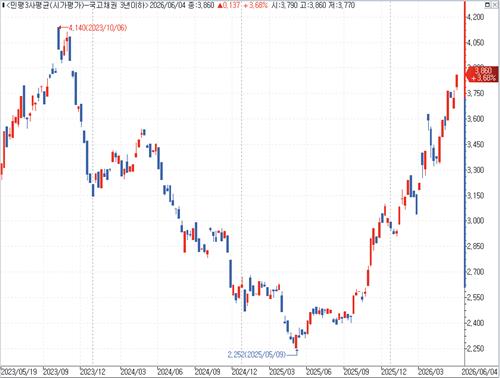Image resolution: width=500 pixels, height=378 pixels.
Task: Click the 3,450 price axis label
Action: point(475,144)
